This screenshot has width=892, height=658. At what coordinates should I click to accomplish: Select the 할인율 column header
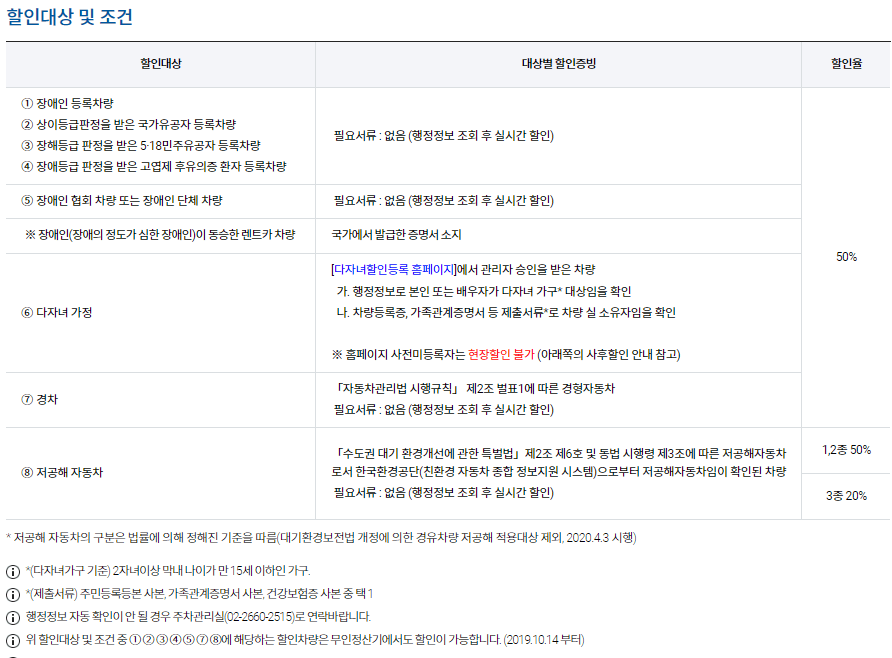pyautogui.click(x=846, y=64)
